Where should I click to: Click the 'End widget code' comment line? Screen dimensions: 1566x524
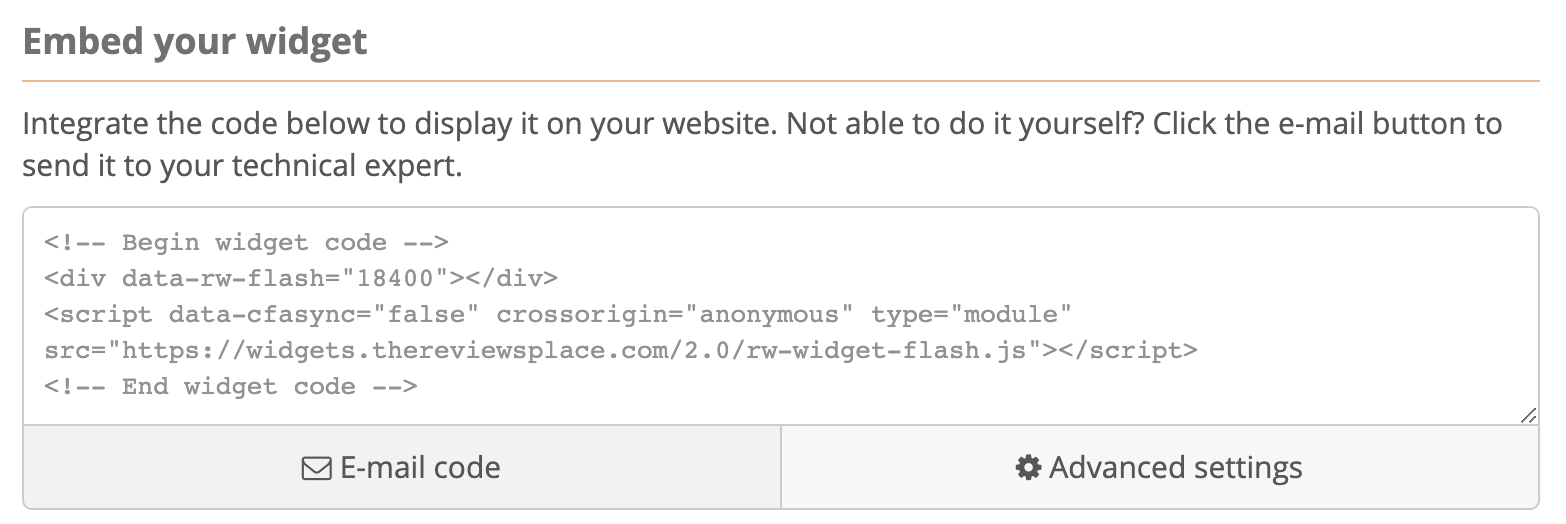(230, 387)
